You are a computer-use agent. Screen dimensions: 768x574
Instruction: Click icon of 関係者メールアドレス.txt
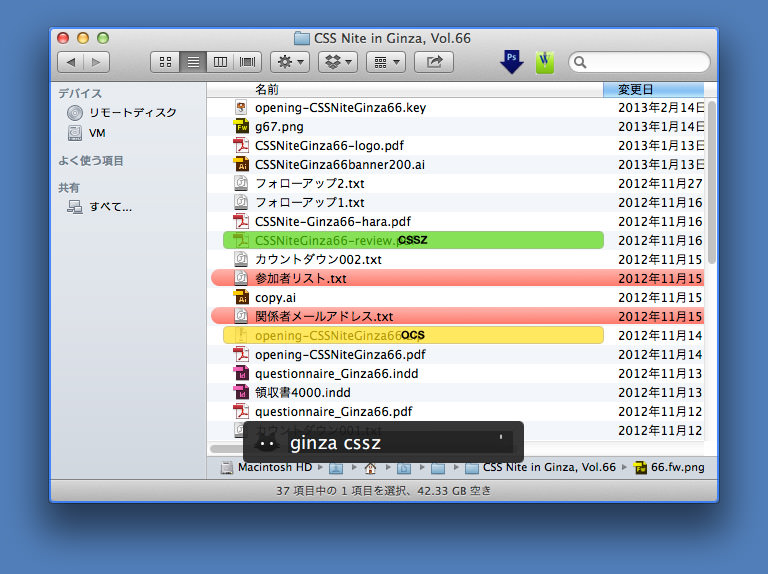tap(241, 316)
